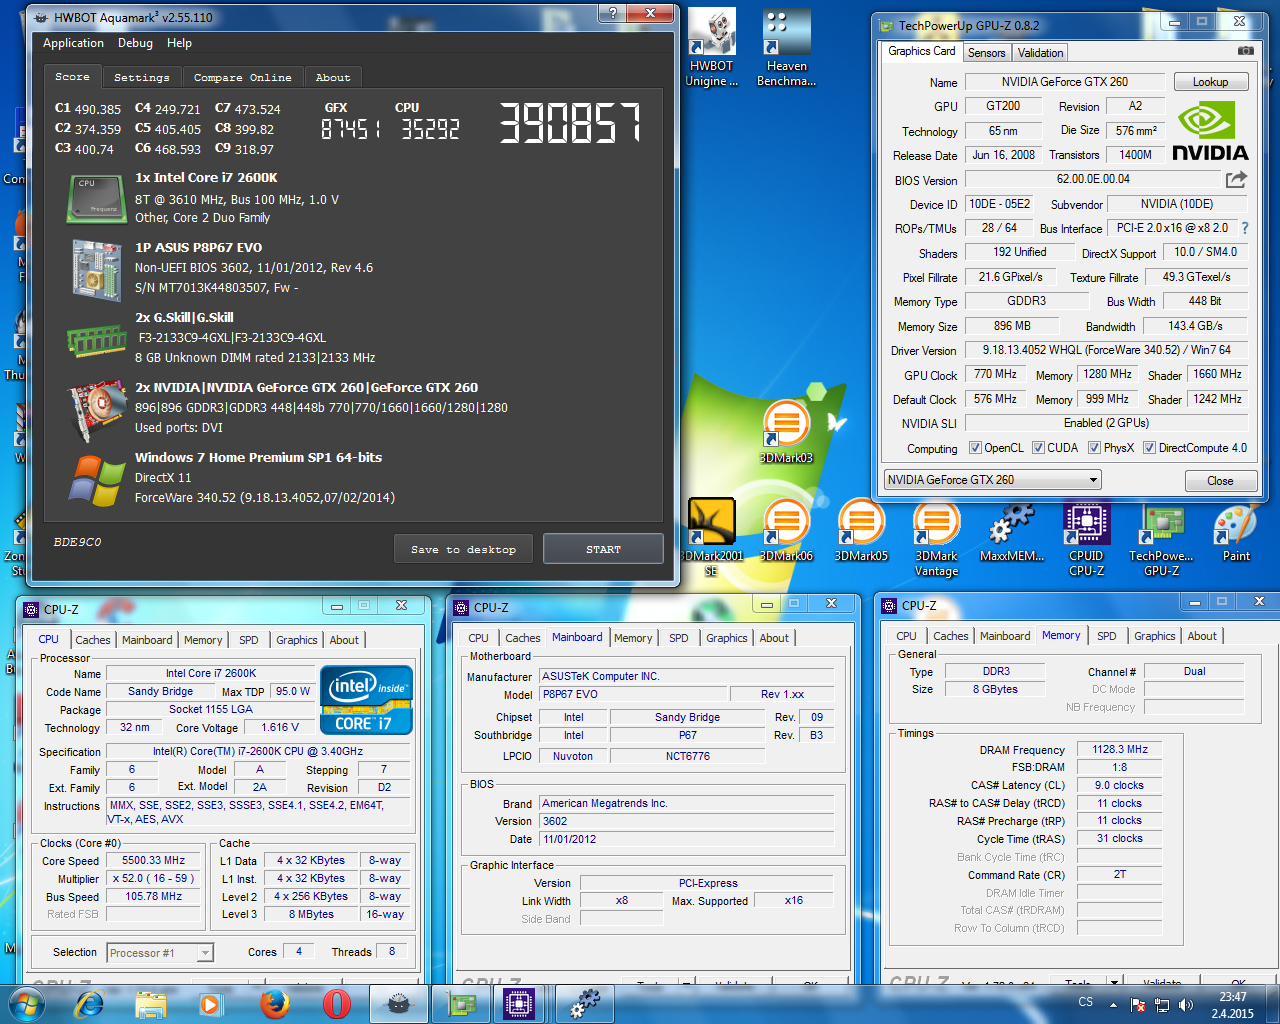1280x1024 pixels.
Task: Open the HWBOT Unigine desktop shortcut
Action: coord(712,48)
